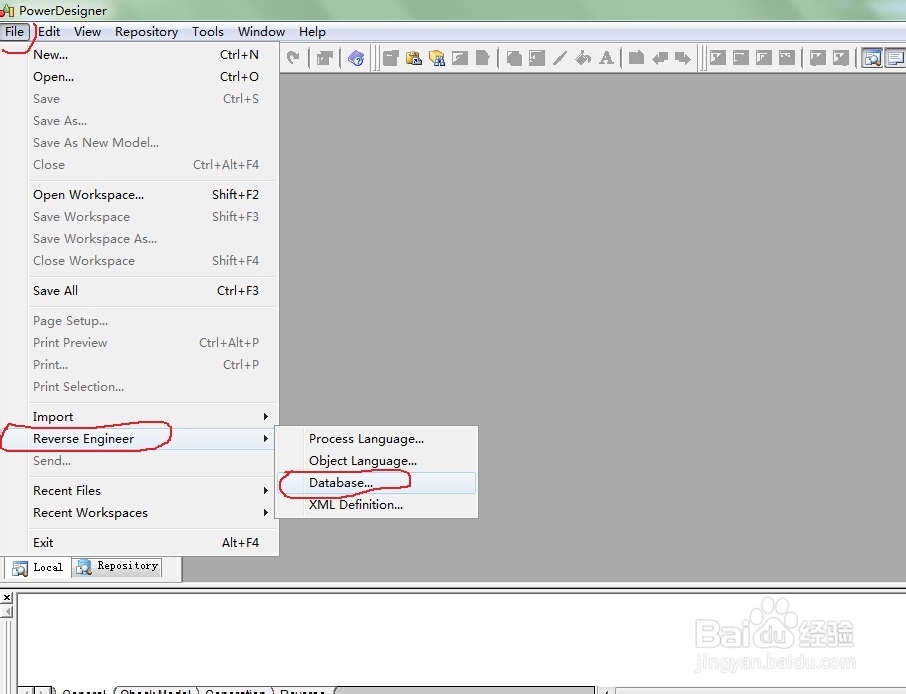Viewport: 906px width, 694px height.
Task: Click Save All in the File menu
Action: [x=153, y=291]
